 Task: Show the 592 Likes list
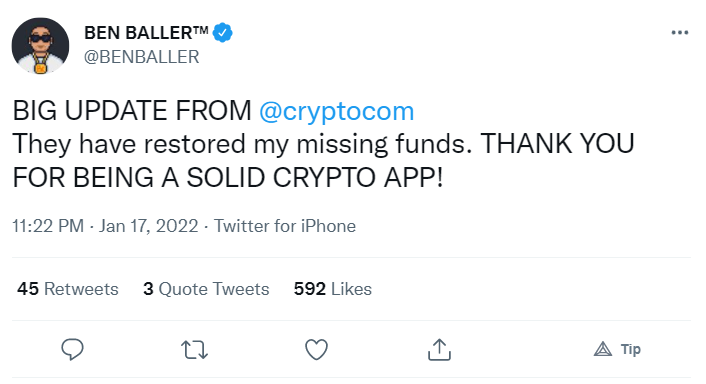[333, 289]
